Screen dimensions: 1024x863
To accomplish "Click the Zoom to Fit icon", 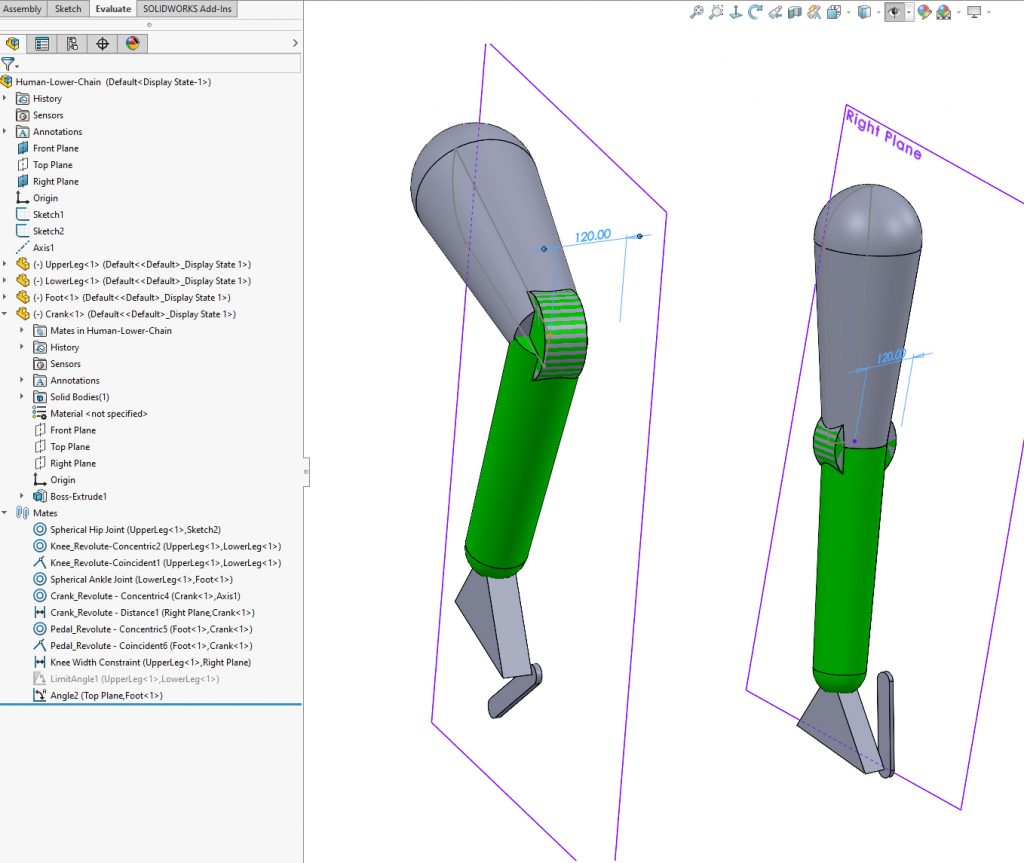I will (697, 12).
